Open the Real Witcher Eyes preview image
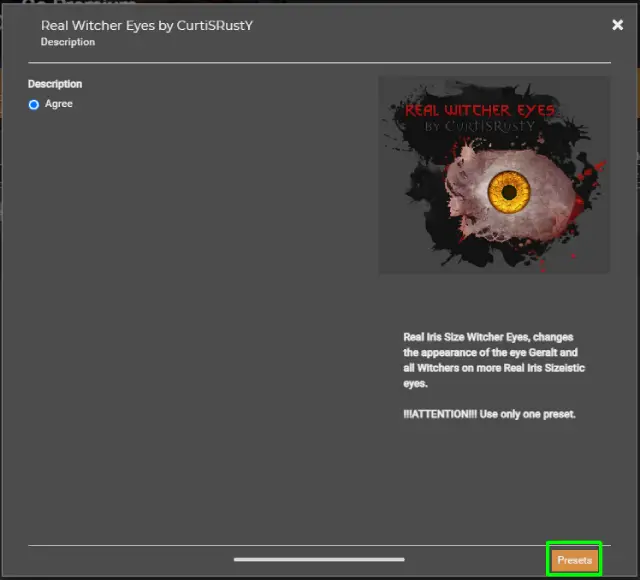 494,175
